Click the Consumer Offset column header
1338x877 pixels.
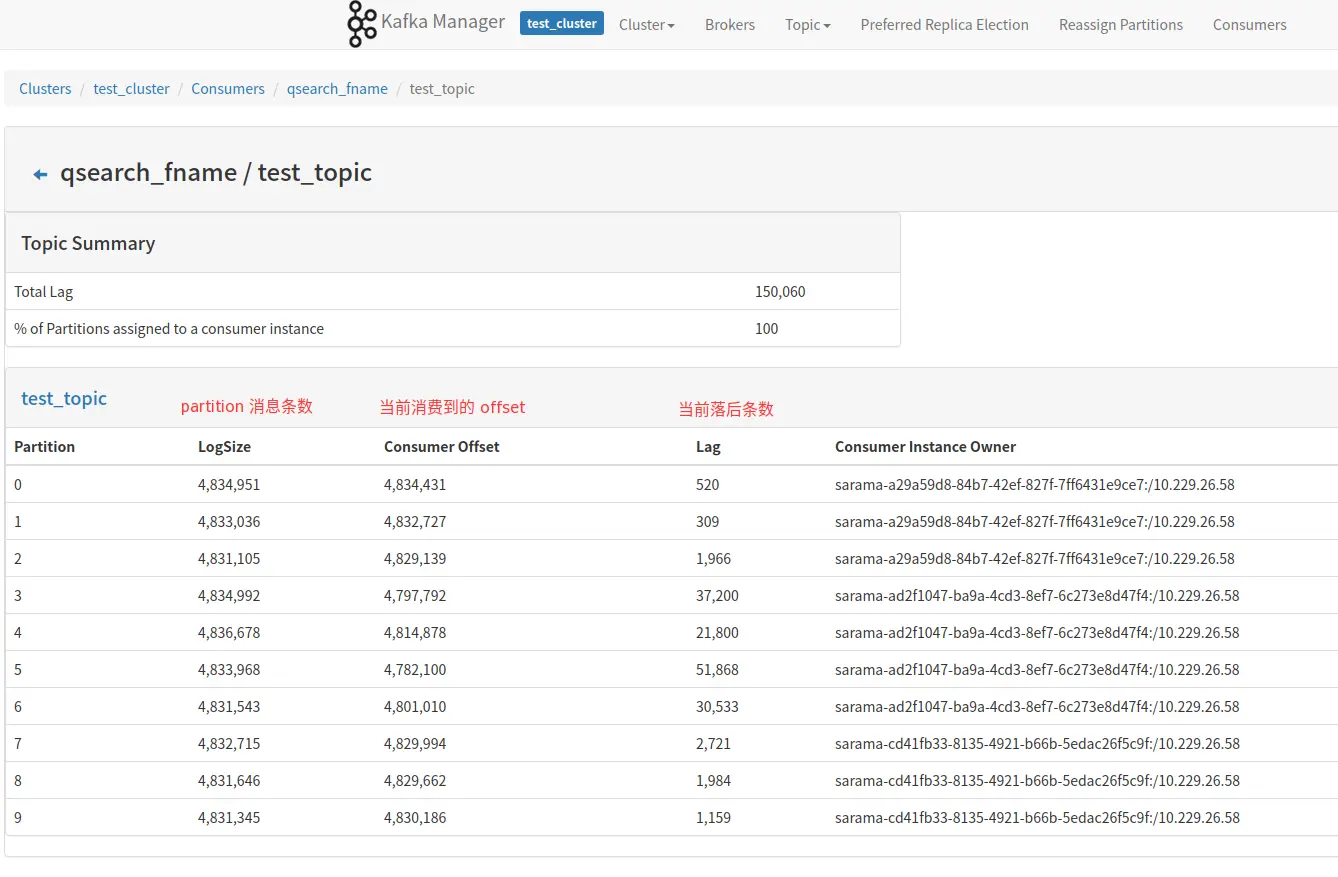pyautogui.click(x=441, y=447)
